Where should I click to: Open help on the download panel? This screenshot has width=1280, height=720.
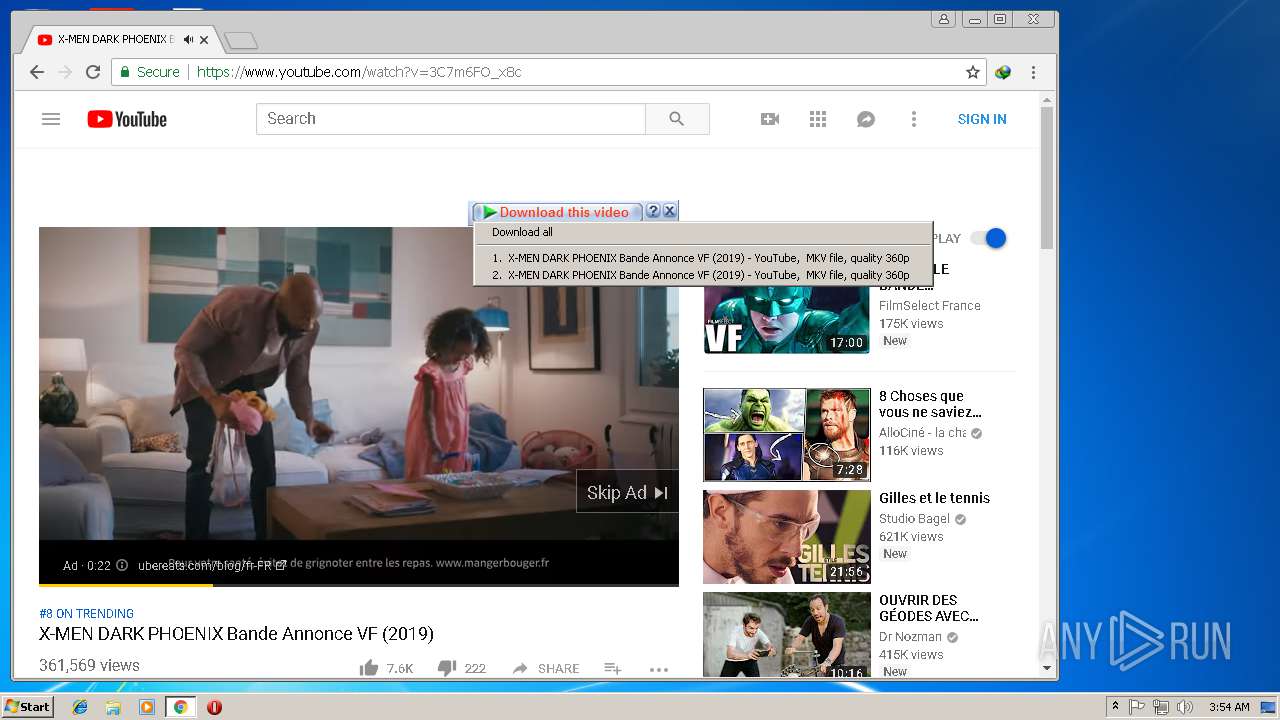click(x=653, y=211)
